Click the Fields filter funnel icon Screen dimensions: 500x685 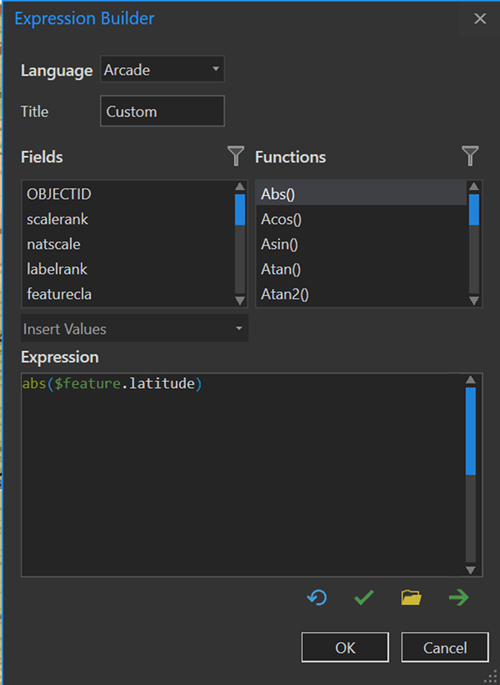click(x=236, y=156)
